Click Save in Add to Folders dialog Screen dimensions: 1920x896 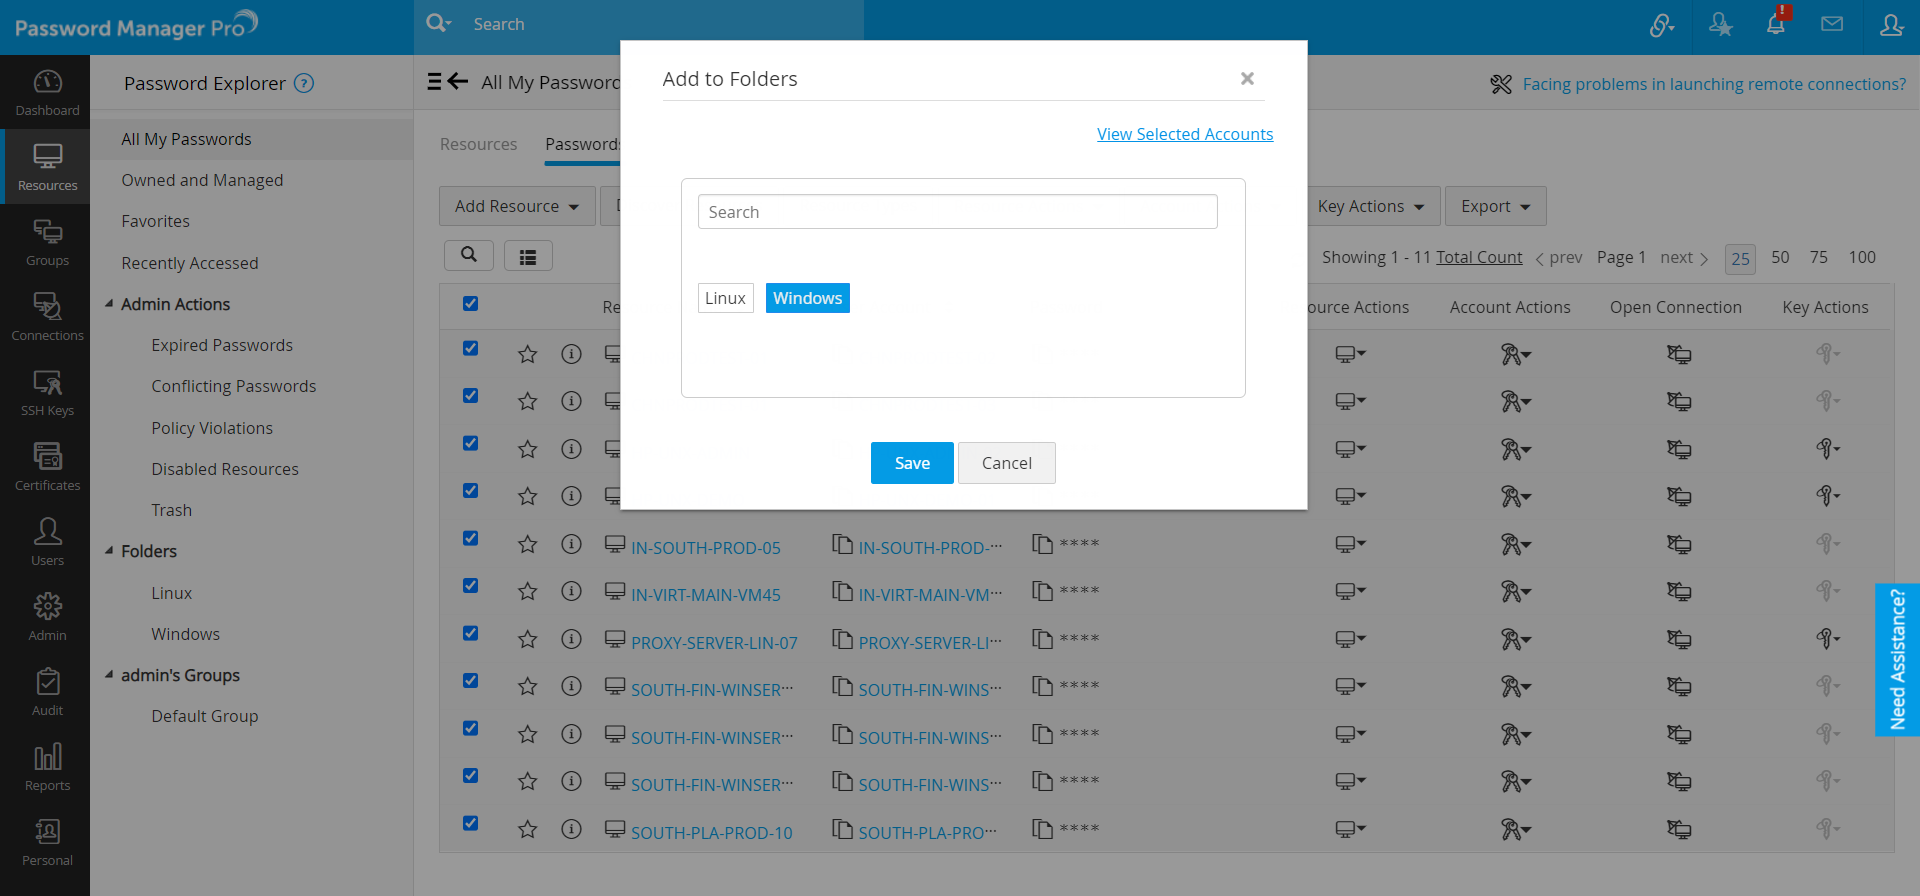(911, 463)
